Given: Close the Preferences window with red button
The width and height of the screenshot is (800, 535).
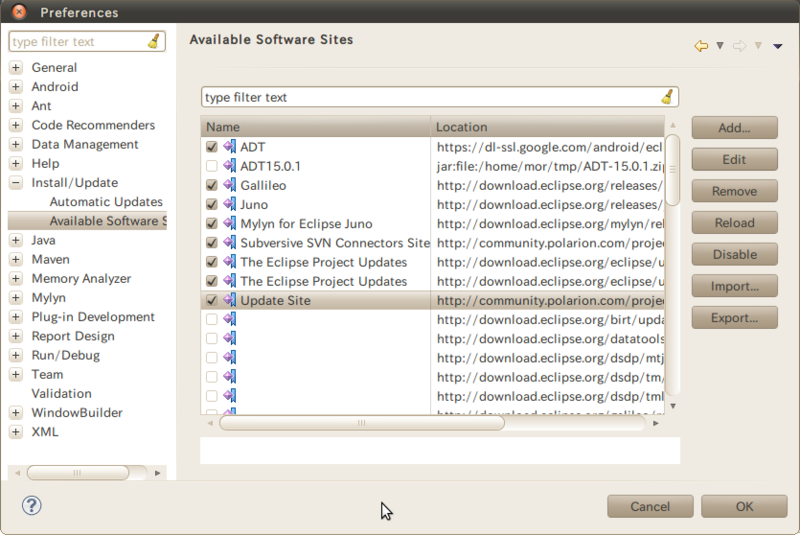Looking at the screenshot, I should coord(19,11).
